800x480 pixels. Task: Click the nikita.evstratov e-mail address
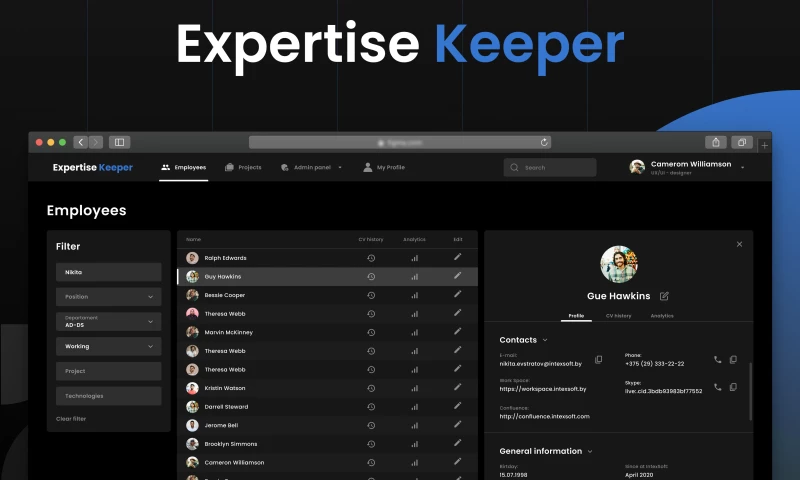tap(541, 364)
